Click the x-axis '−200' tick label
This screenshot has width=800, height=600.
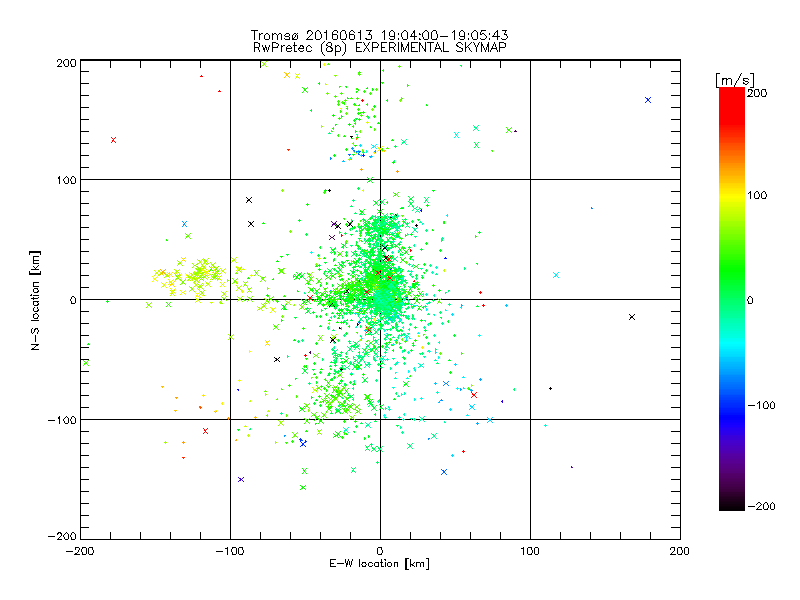80,551
